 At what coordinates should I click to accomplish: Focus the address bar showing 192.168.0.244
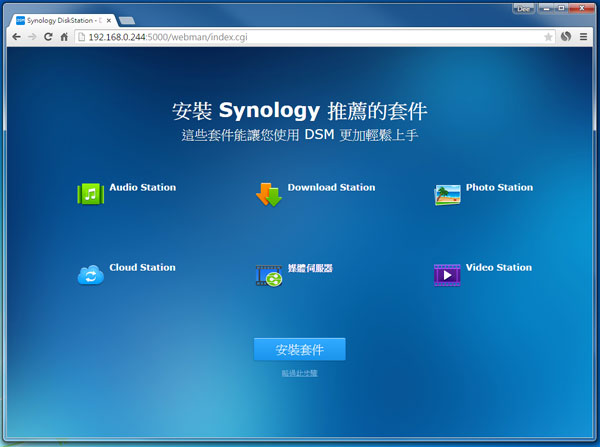[300, 37]
